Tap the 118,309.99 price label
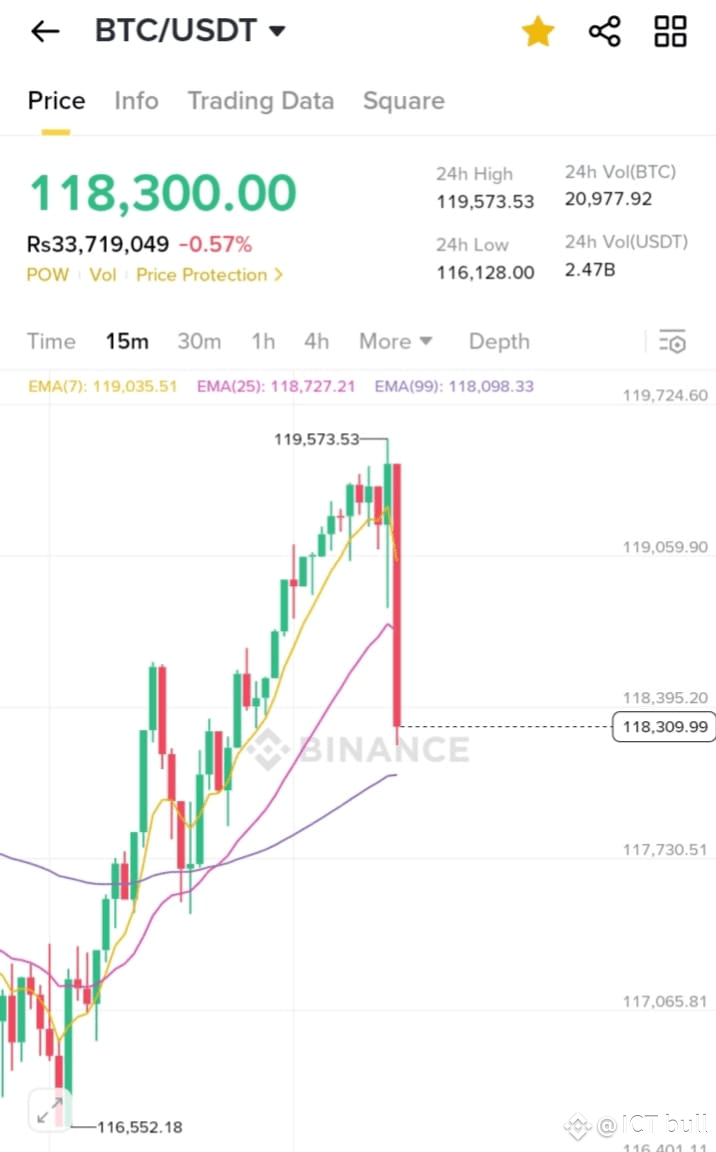The width and height of the screenshot is (716, 1152). [663, 727]
